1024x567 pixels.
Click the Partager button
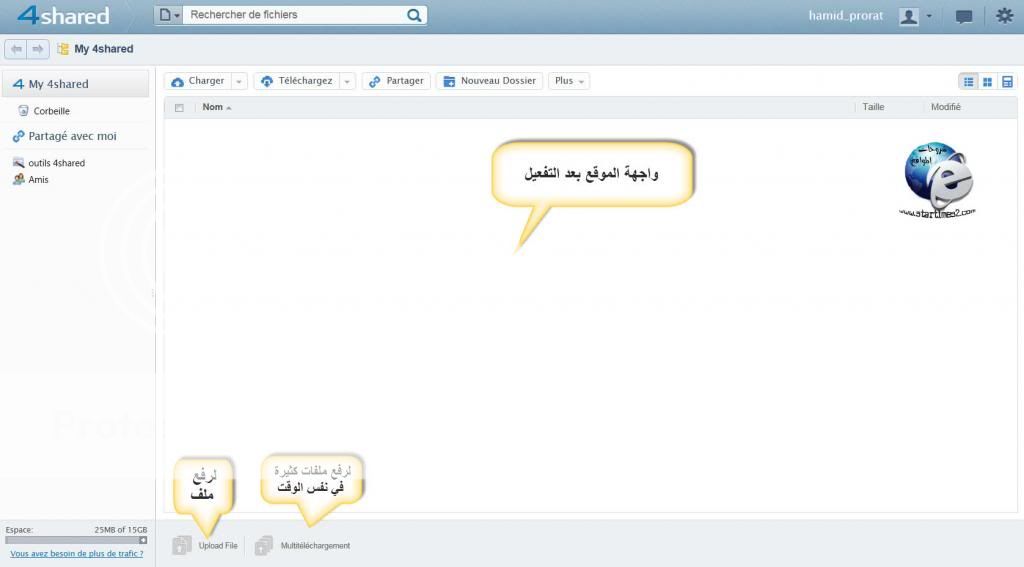pos(396,81)
